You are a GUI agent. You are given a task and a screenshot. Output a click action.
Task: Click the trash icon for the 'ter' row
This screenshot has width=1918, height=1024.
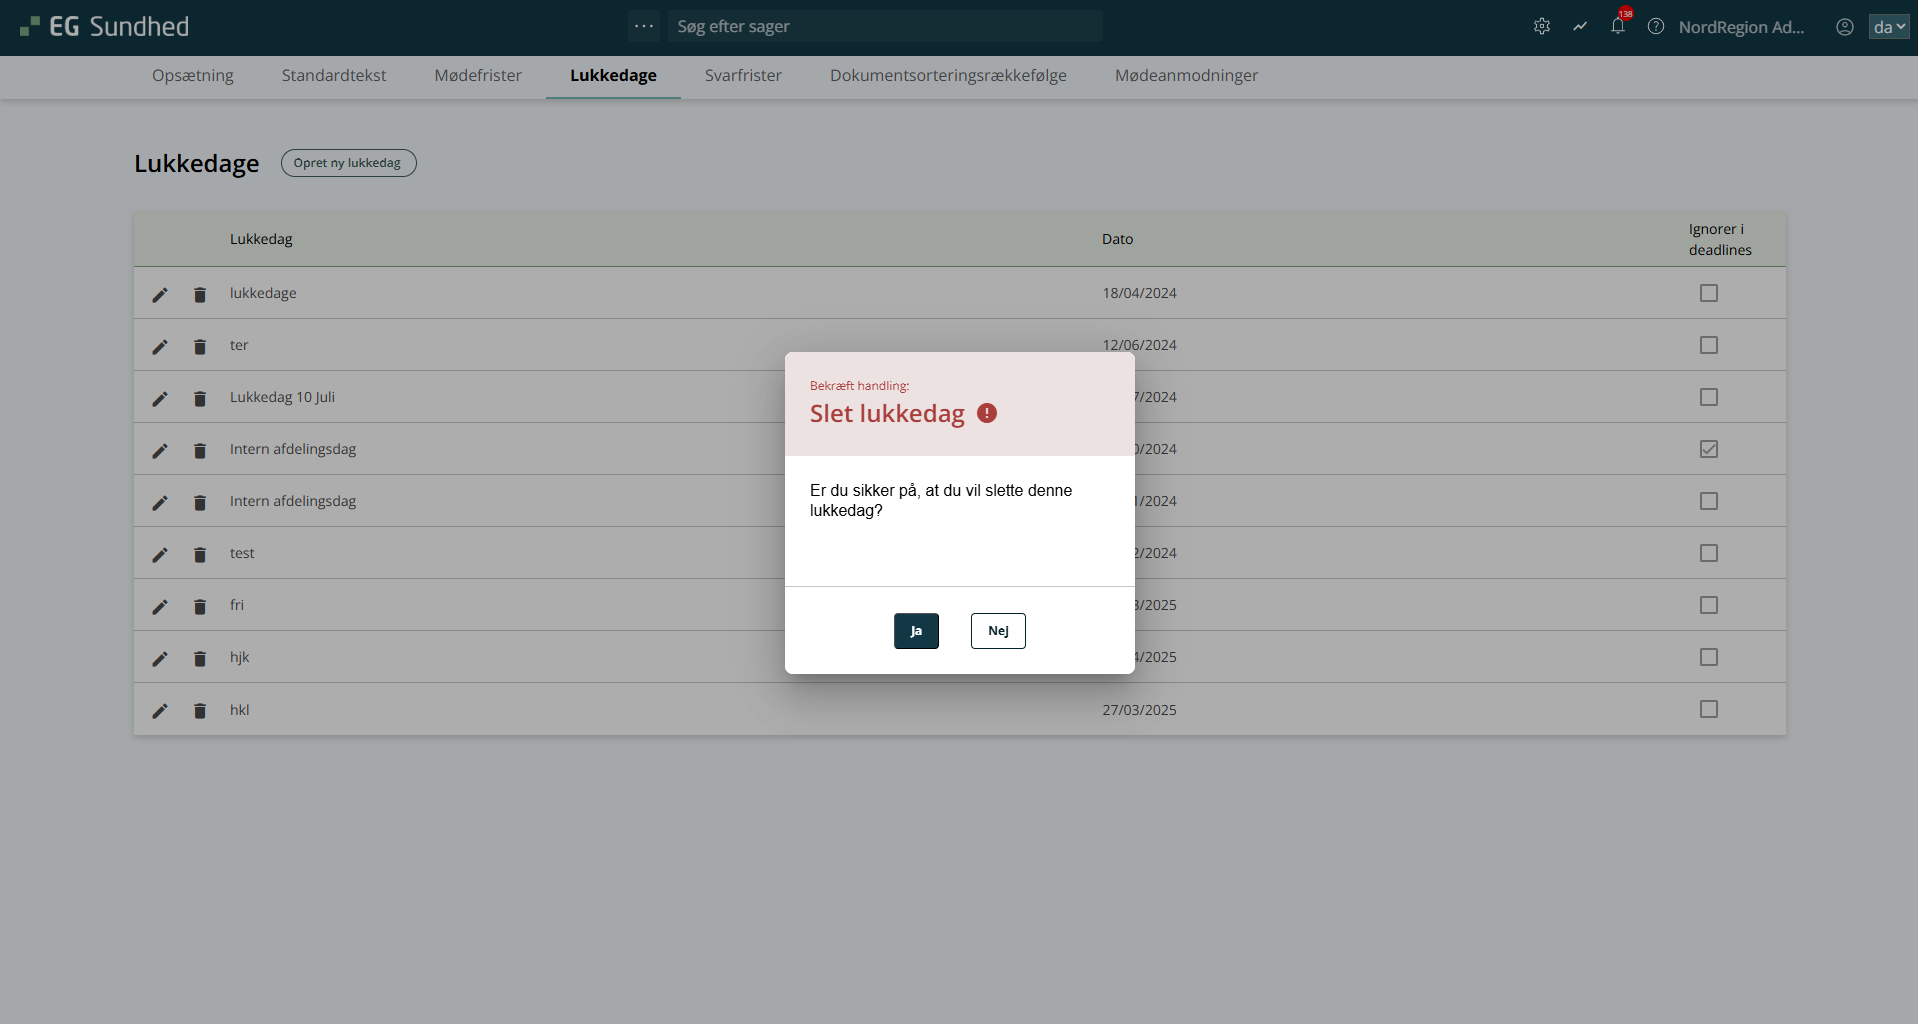point(200,346)
